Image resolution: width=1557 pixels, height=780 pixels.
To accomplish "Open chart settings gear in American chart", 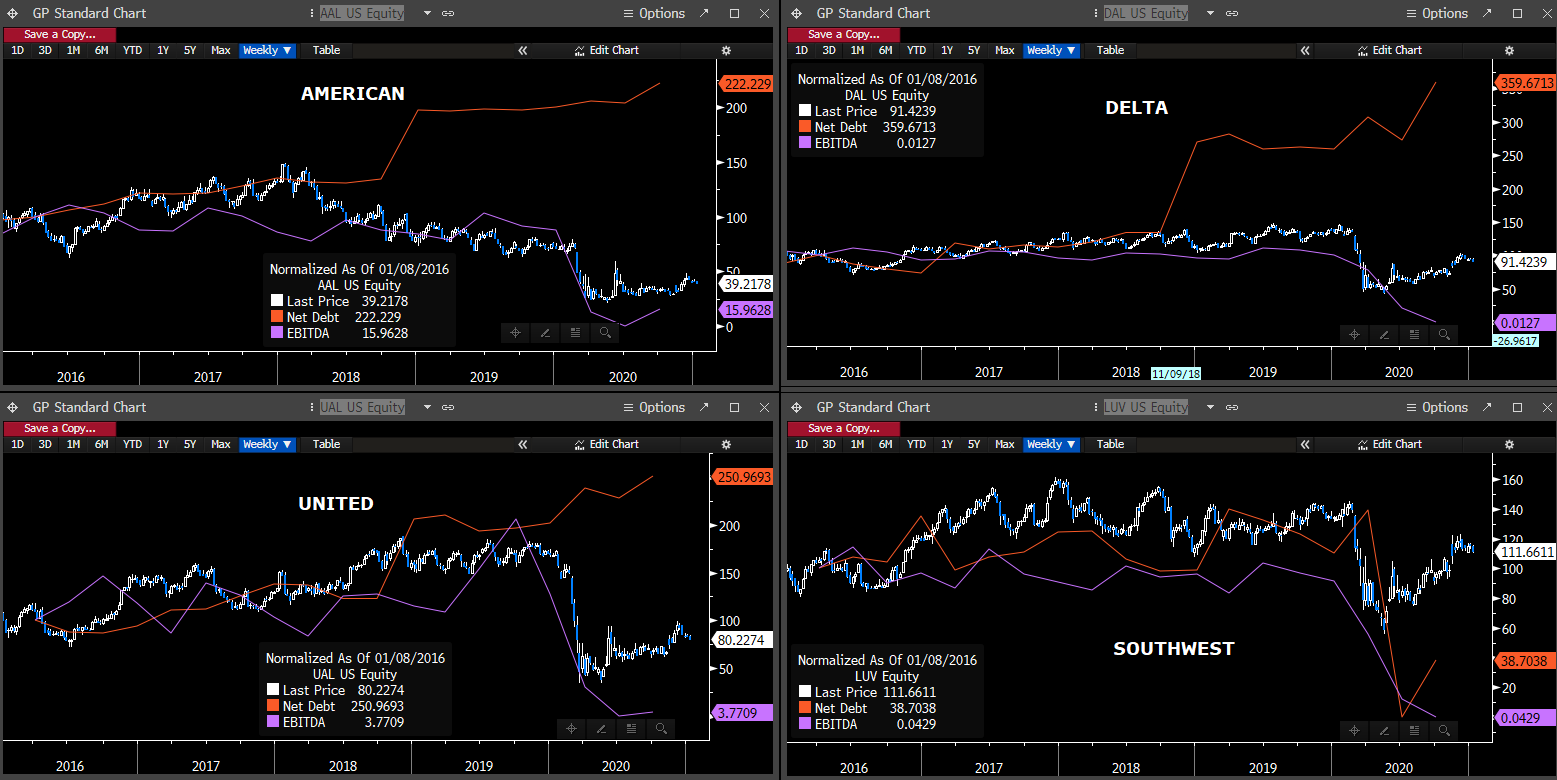I will (726, 50).
